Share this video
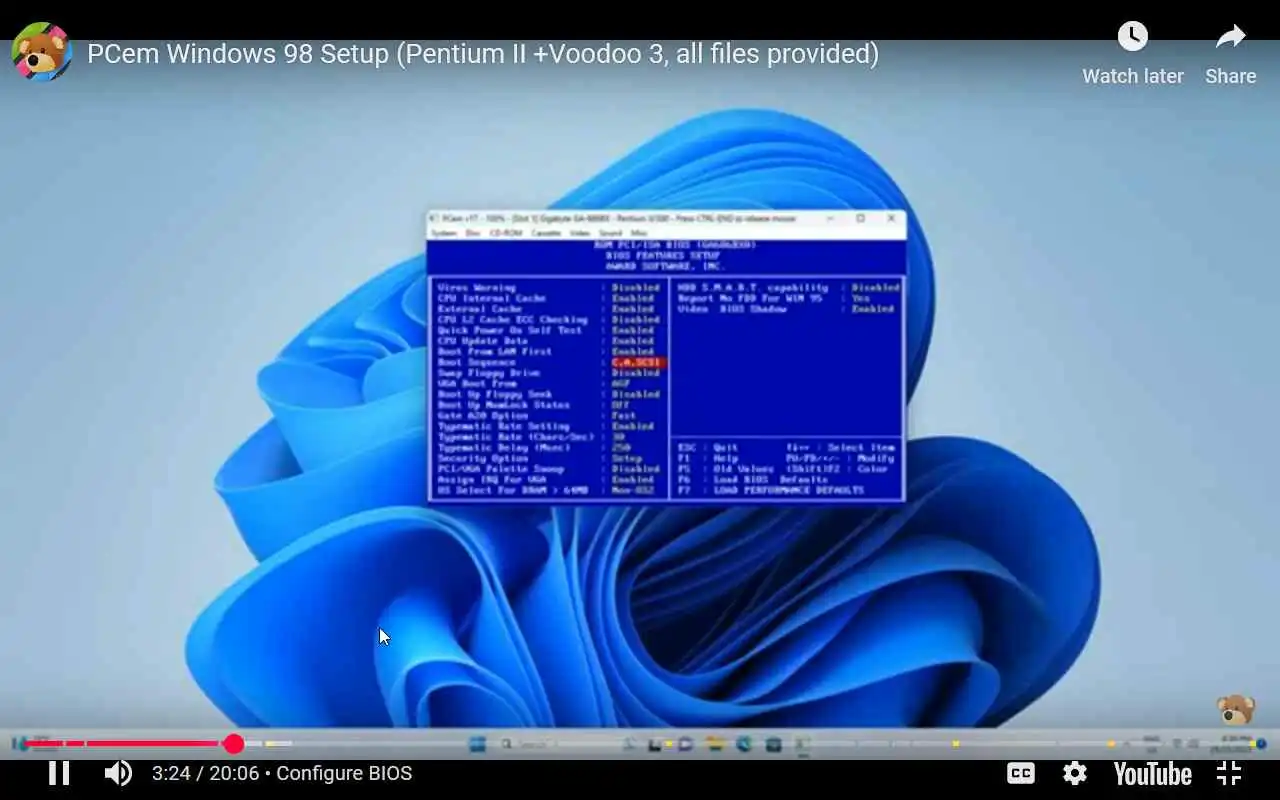Viewport: 1280px width, 800px height. (1231, 54)
